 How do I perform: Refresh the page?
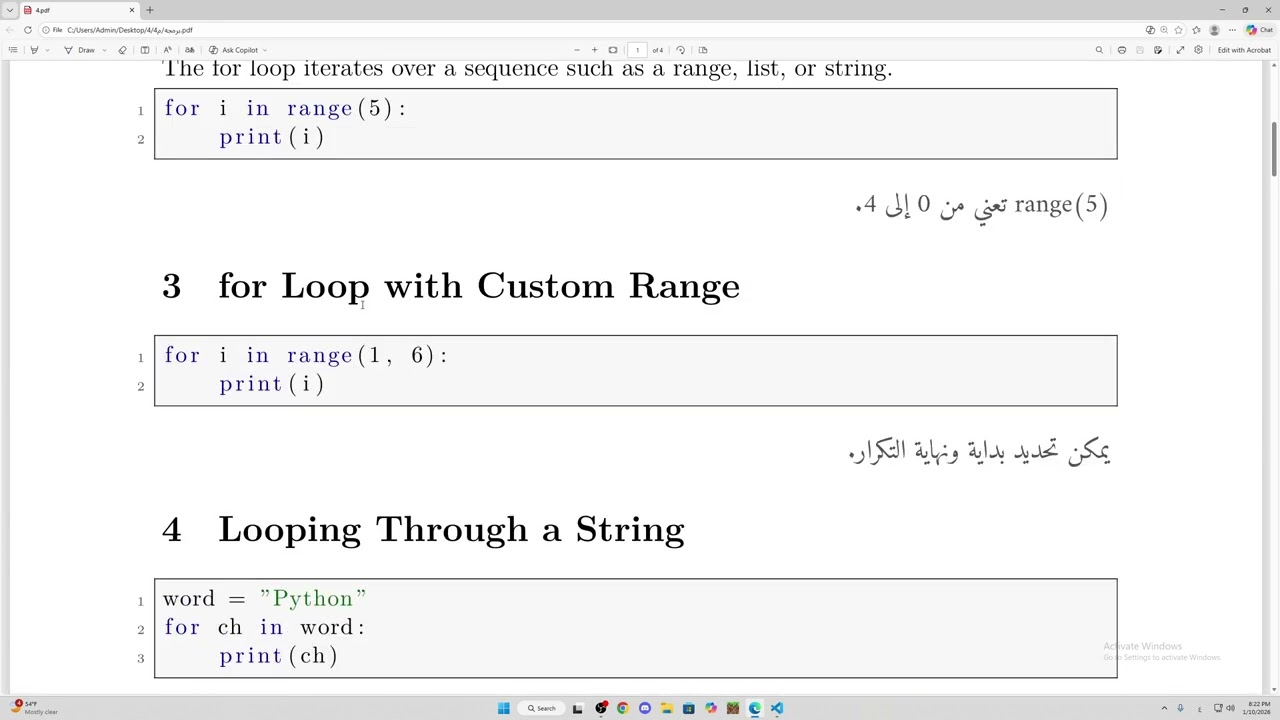[x=27, y=30]
